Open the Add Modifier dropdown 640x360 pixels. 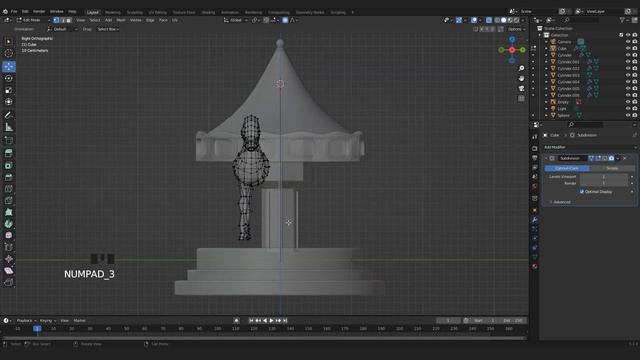(x=589, y=147)
